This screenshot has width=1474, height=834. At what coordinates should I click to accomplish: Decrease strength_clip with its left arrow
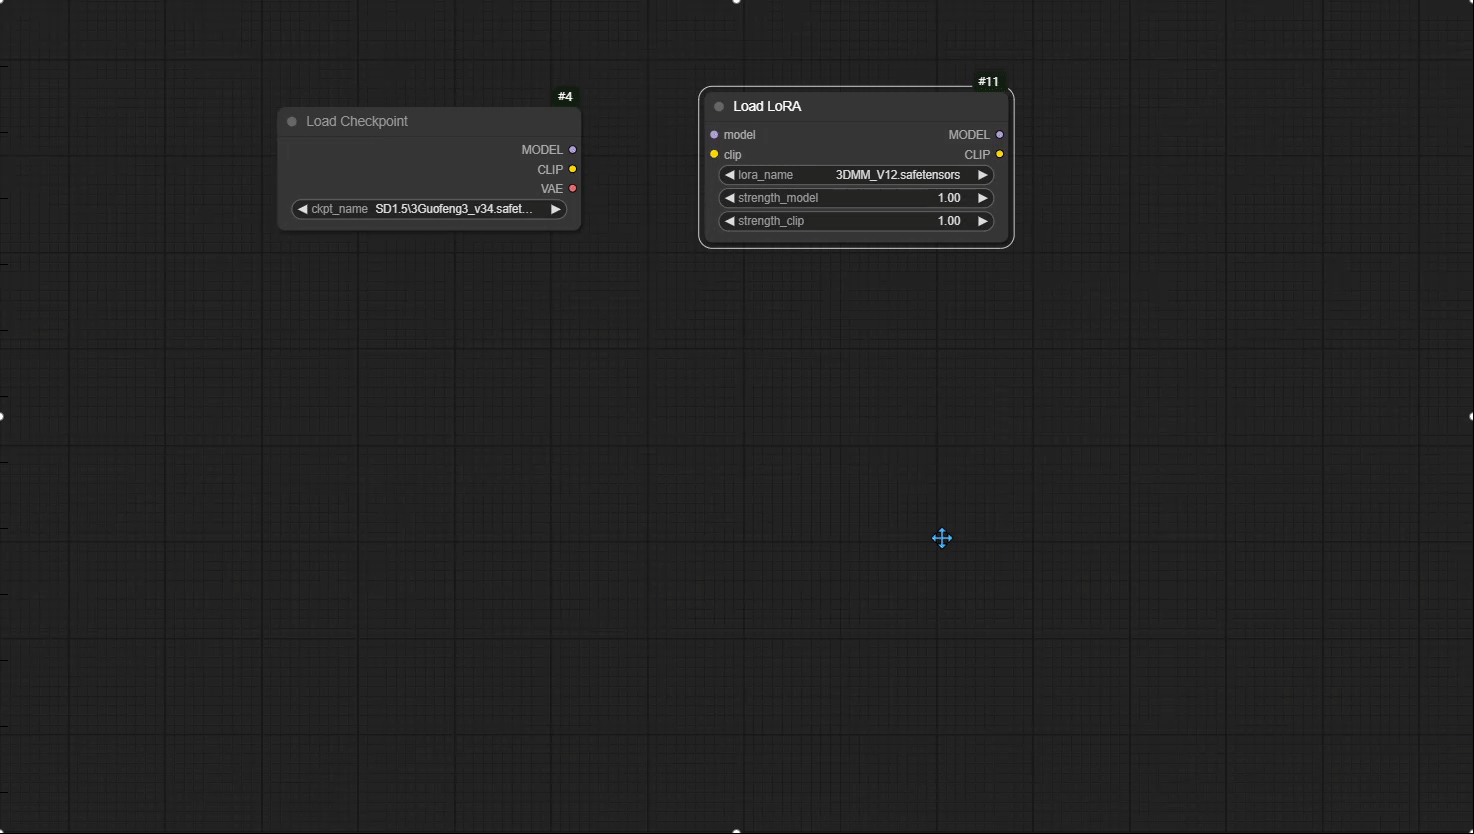point(729,221)
